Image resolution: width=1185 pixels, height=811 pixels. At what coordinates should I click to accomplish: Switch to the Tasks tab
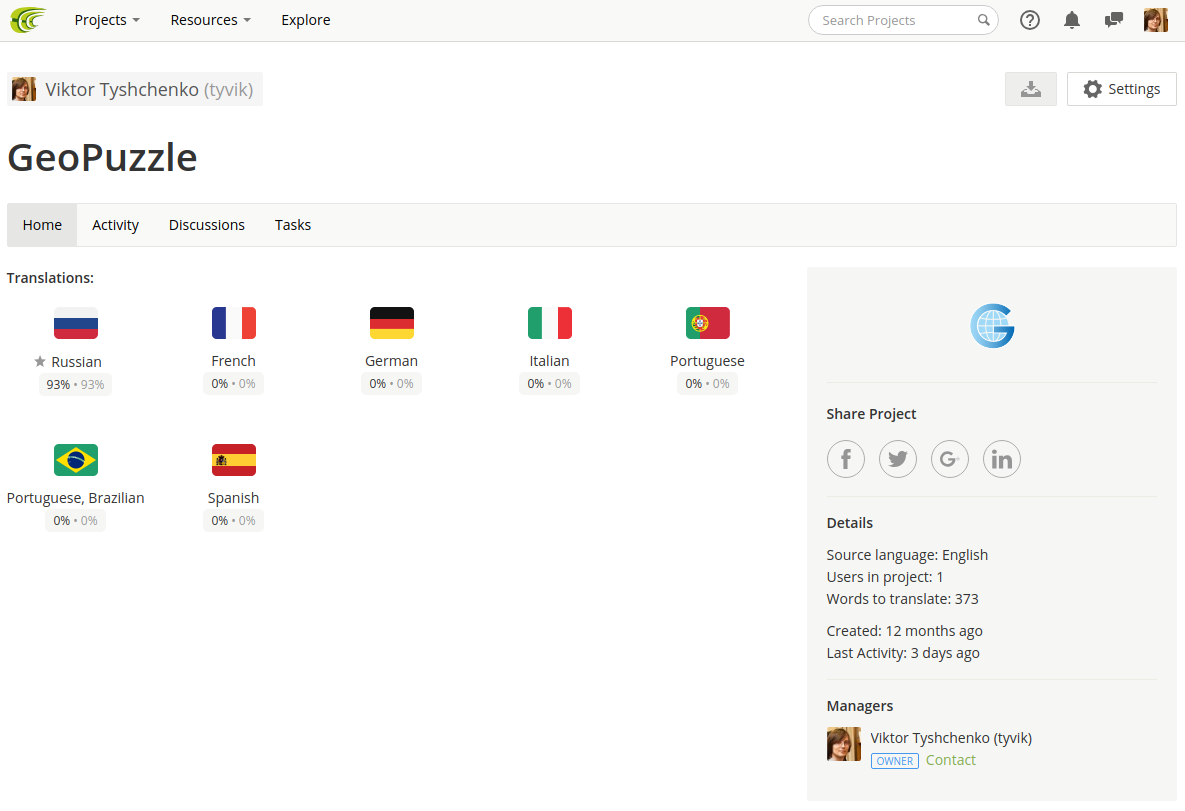pos(292,224)
